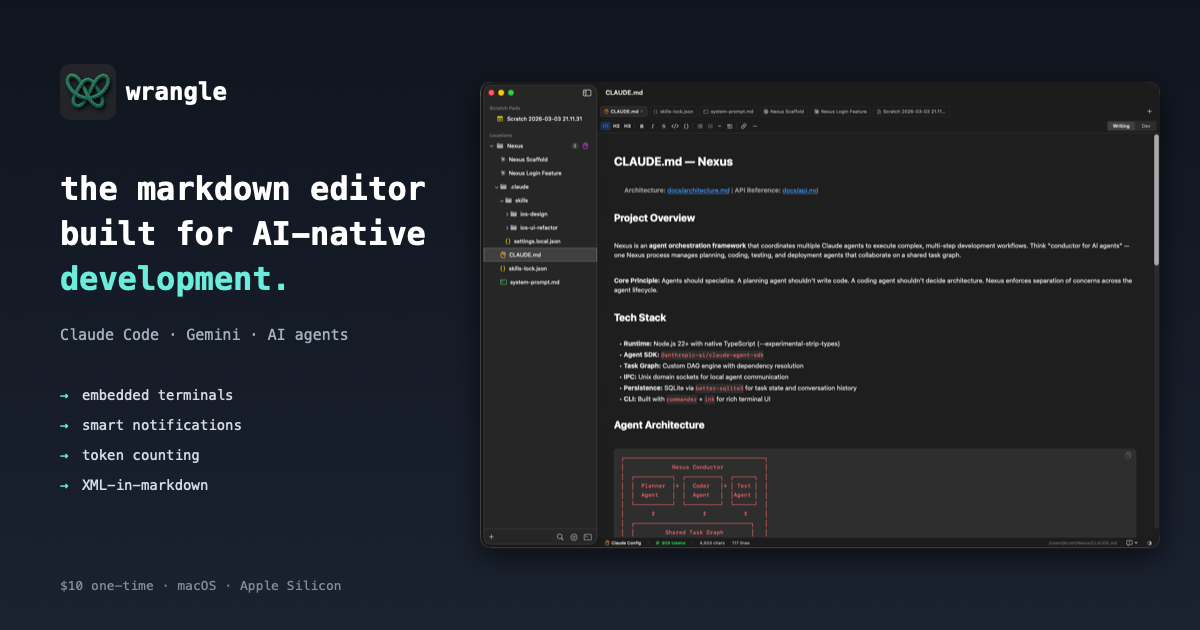The width and height of the screenshot is (1200, 630).
Task: Switch to the Scratch 2026-03-03 tab
Action: point(910,111)
